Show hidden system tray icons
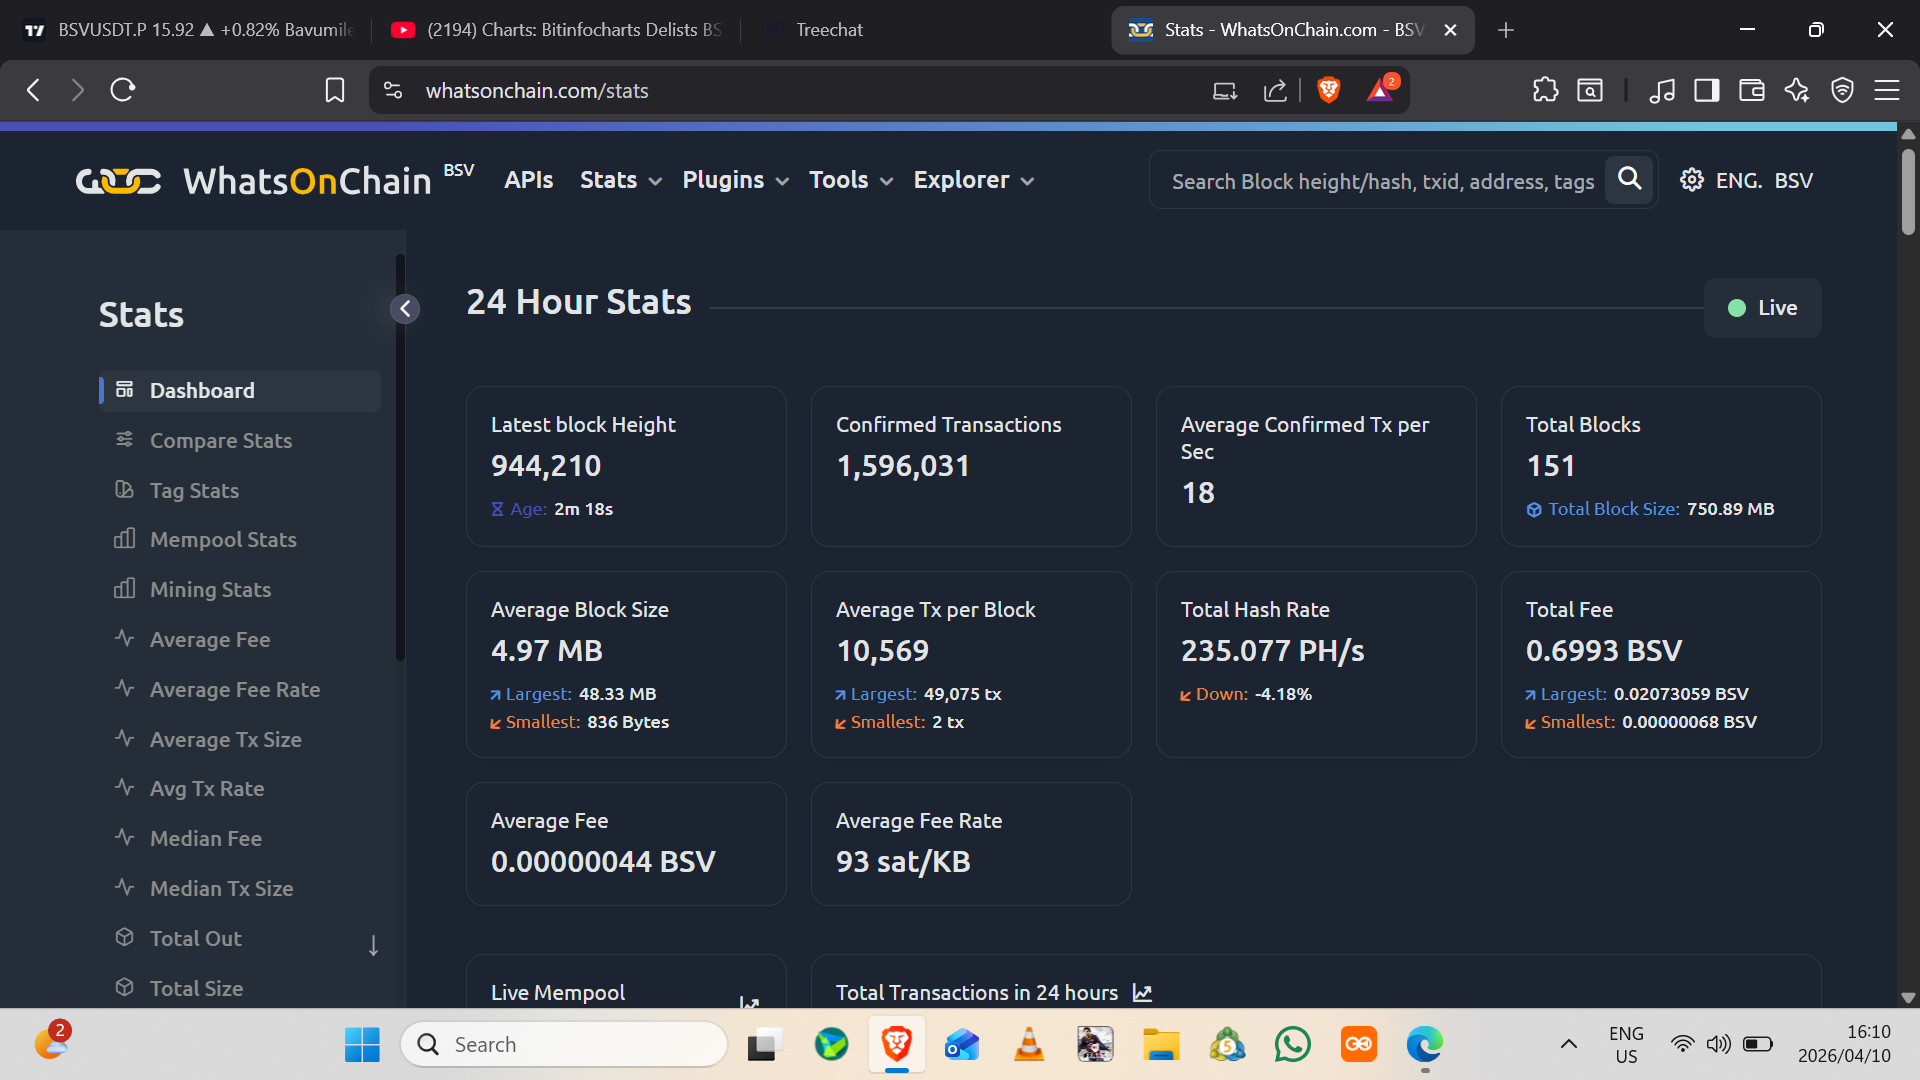This screenshot has width=1920, height=1080. coord(1569,1045)
